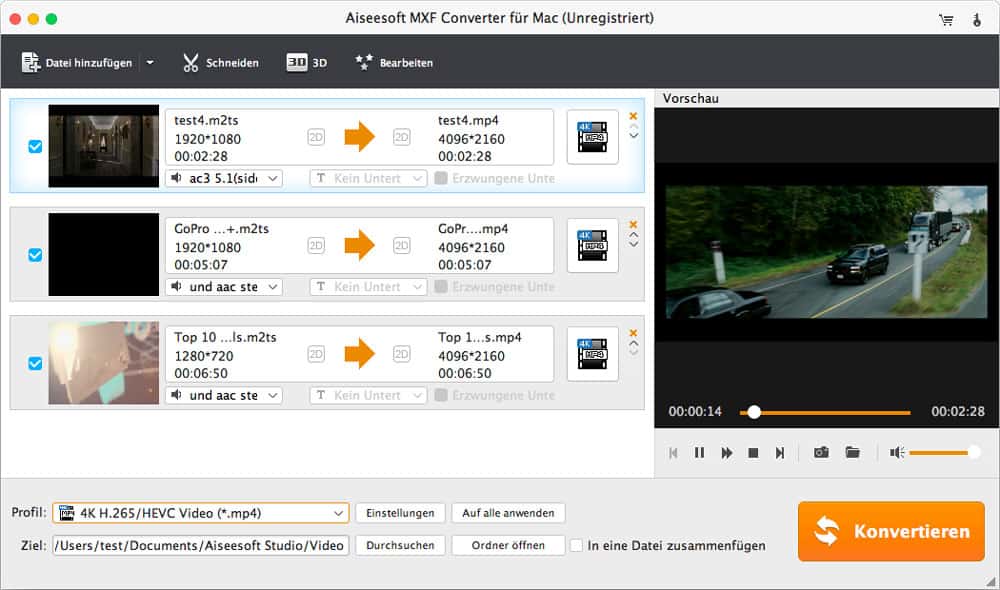Move Top 10 file up in the list

[633, 344]
